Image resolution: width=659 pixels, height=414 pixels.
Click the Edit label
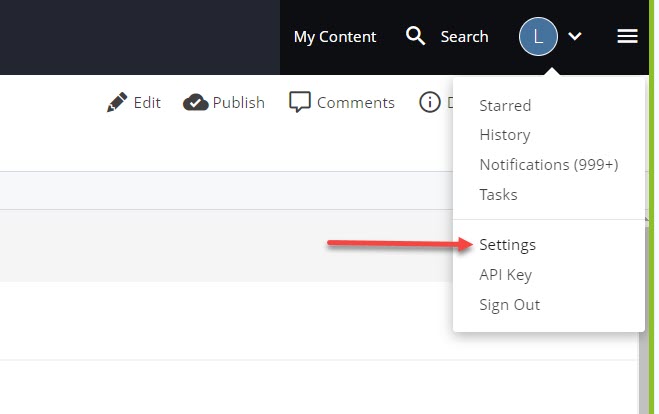click(147, 103)
